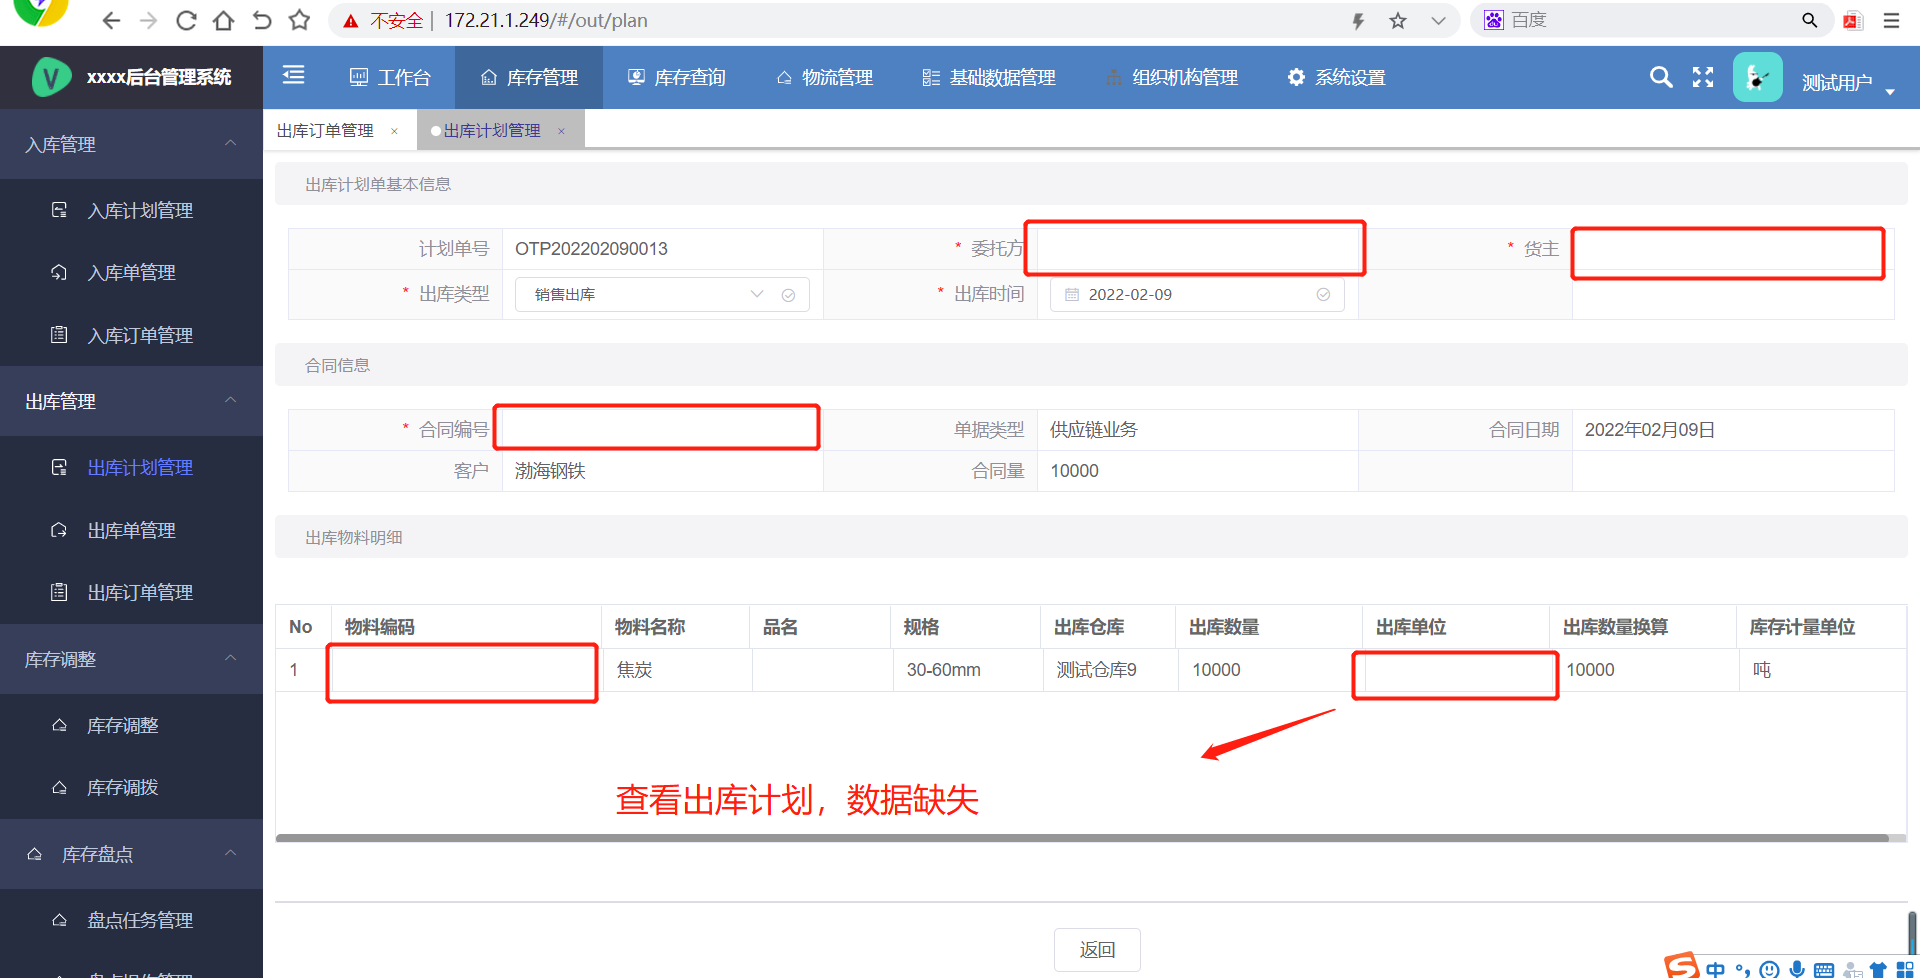This screenshot has width=1920, height=978.
Task: Toggle fullscreen with the expand icon
Action: [1703, 77]
